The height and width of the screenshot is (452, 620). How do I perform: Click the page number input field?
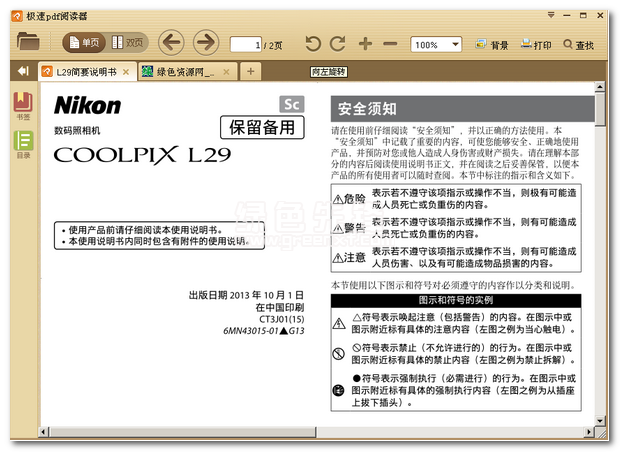246,45
